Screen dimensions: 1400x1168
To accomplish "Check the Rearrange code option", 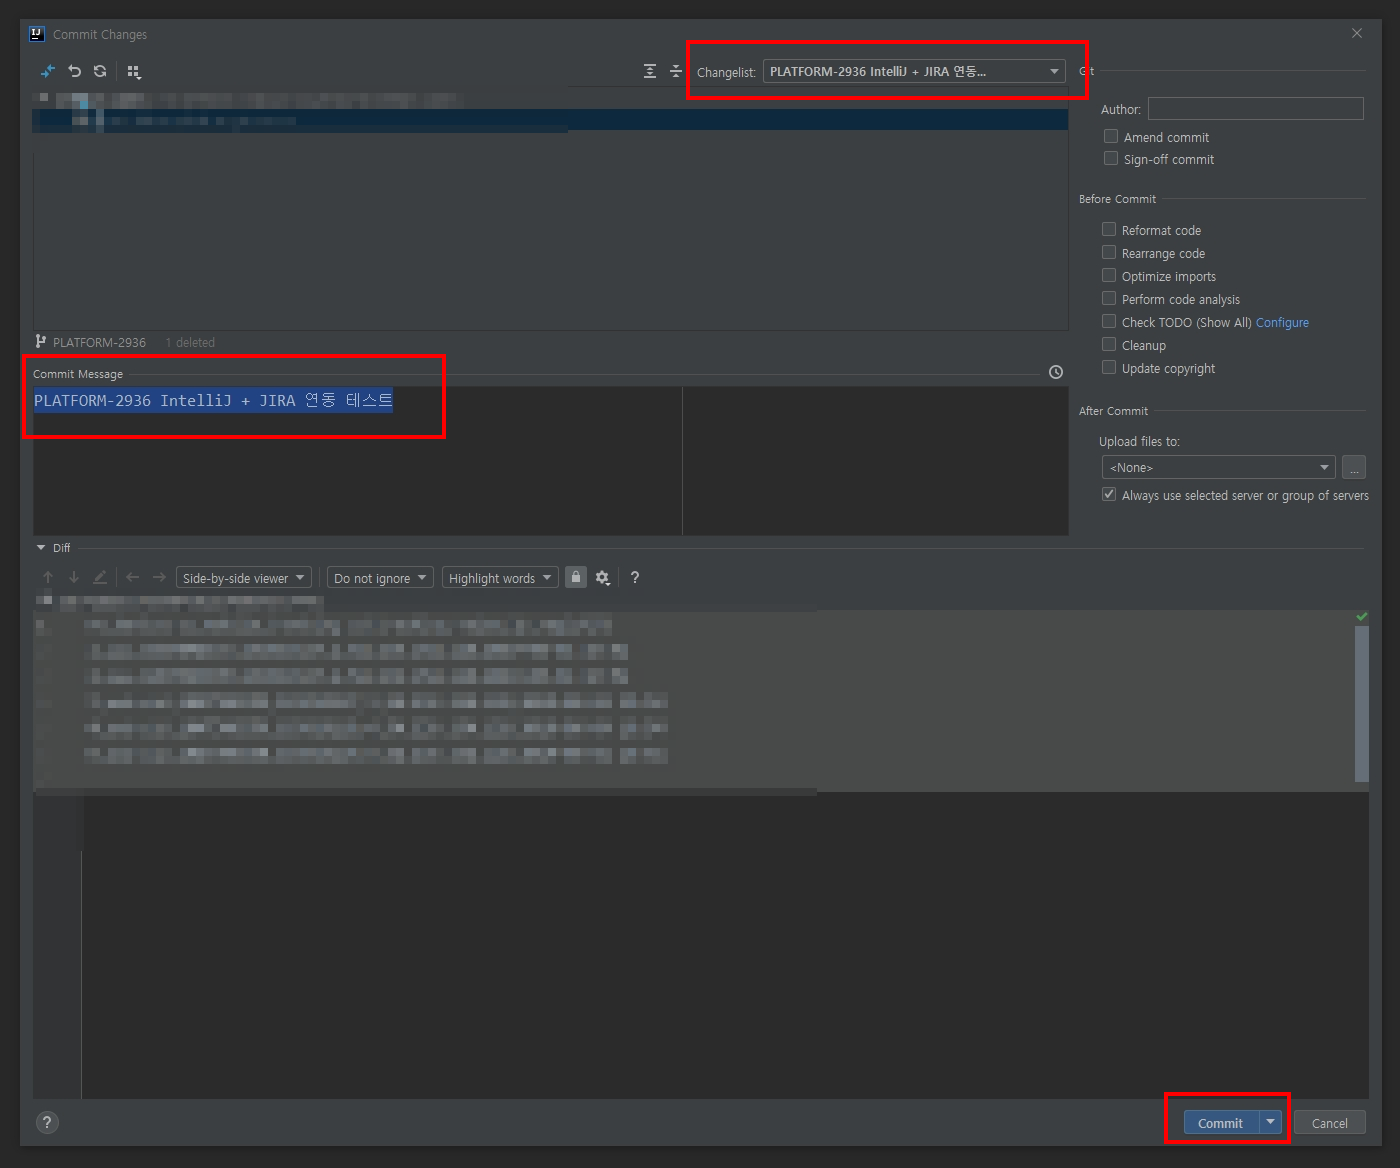I will (x=1109, y=252).
